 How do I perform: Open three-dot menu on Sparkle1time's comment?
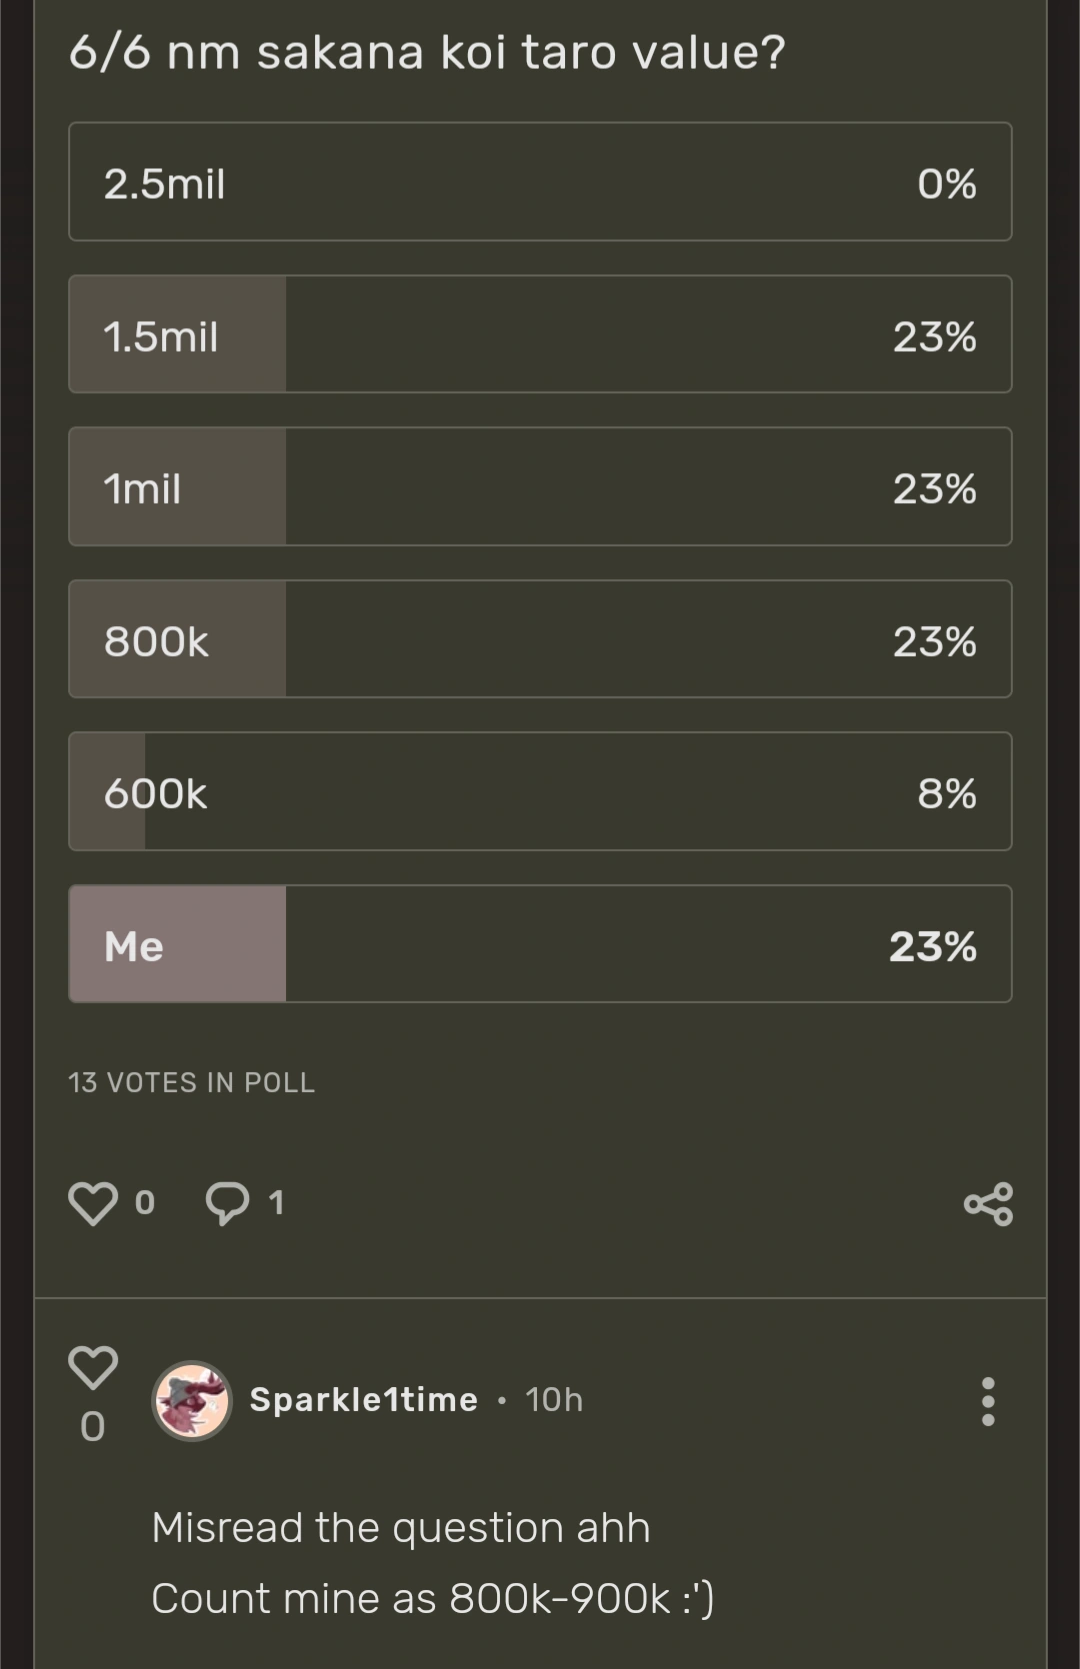(x=988, y=1401)
